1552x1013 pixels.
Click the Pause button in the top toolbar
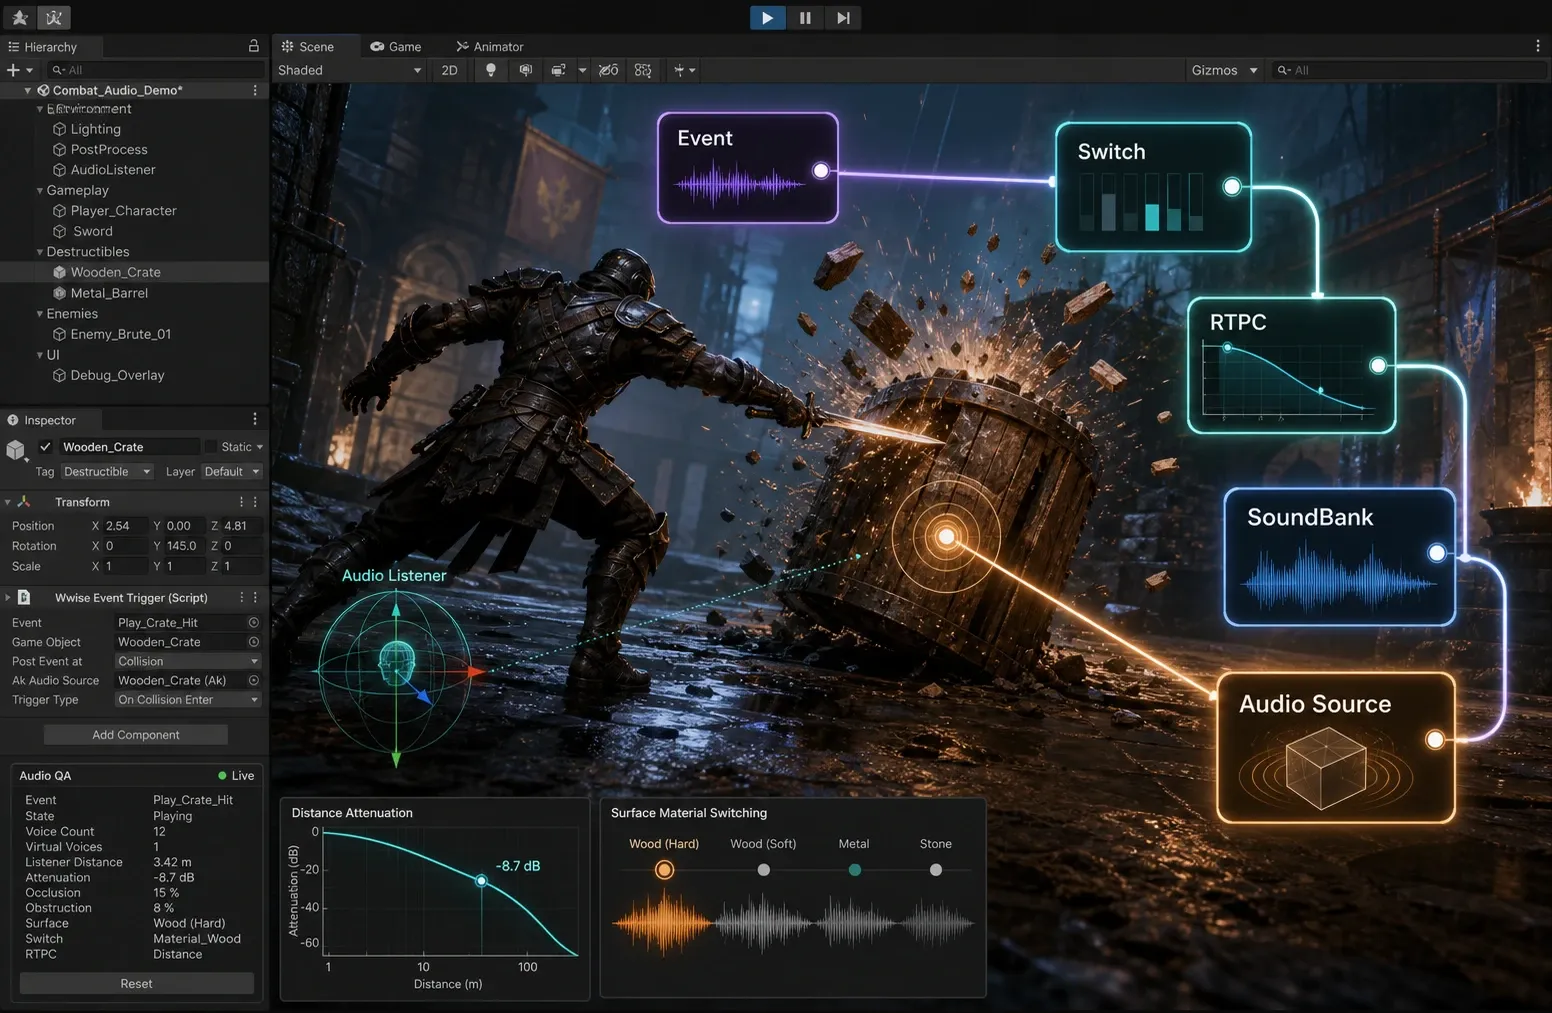click(x=805, y=18)
